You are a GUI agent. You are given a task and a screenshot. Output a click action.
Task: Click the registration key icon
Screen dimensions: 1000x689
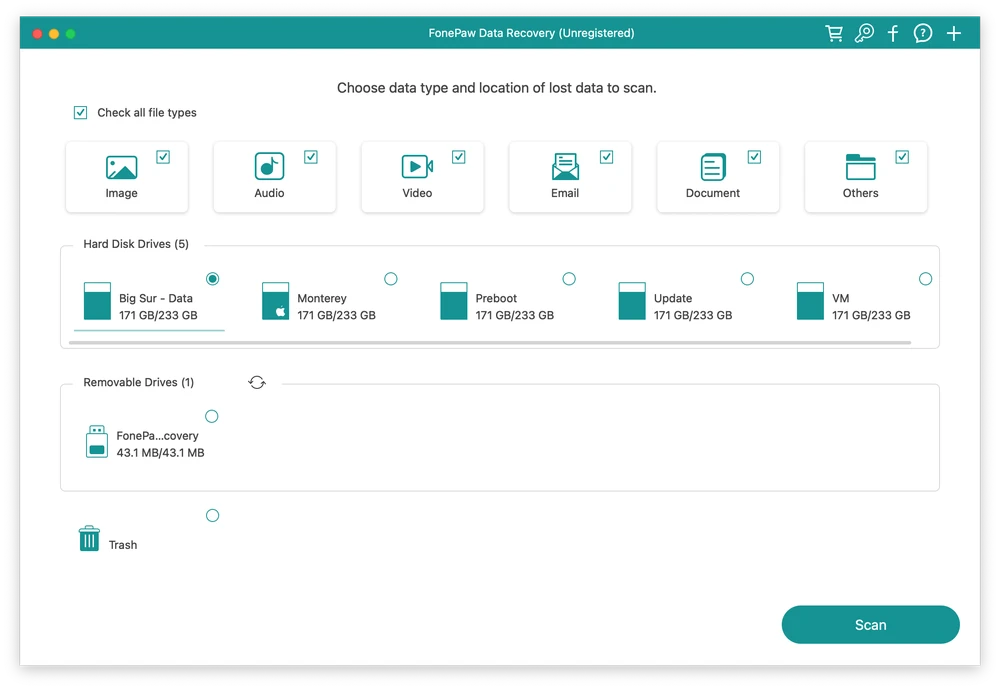[x=864, y=32]
